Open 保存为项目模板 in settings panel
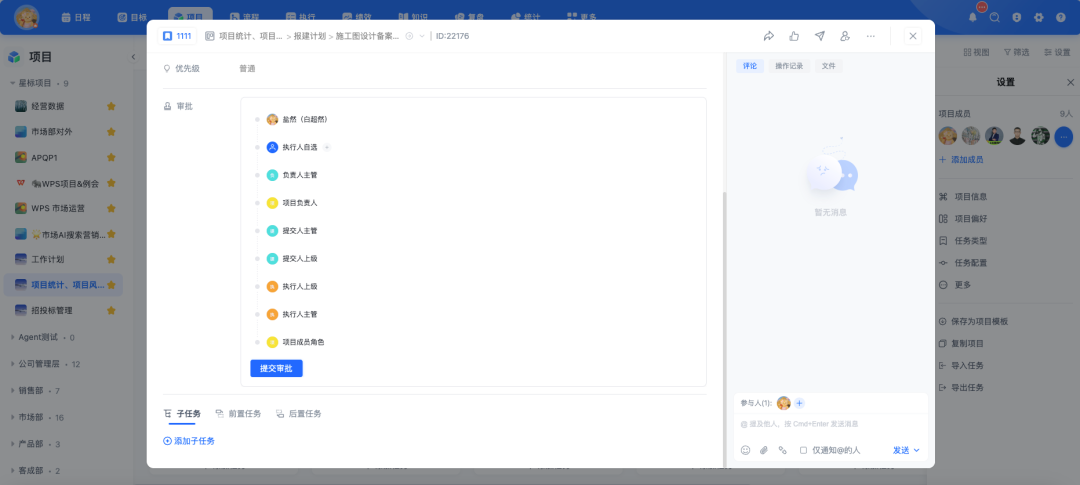The height and width of the screenshot is (485, 1080). pyautogui.click(x=973, y=321)
